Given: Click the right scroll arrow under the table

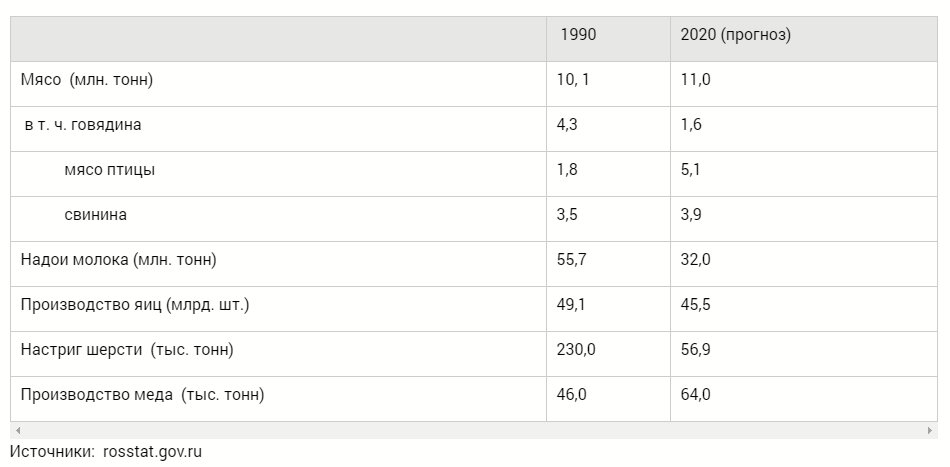Looking at the screenshot, I should coord(929,431).
